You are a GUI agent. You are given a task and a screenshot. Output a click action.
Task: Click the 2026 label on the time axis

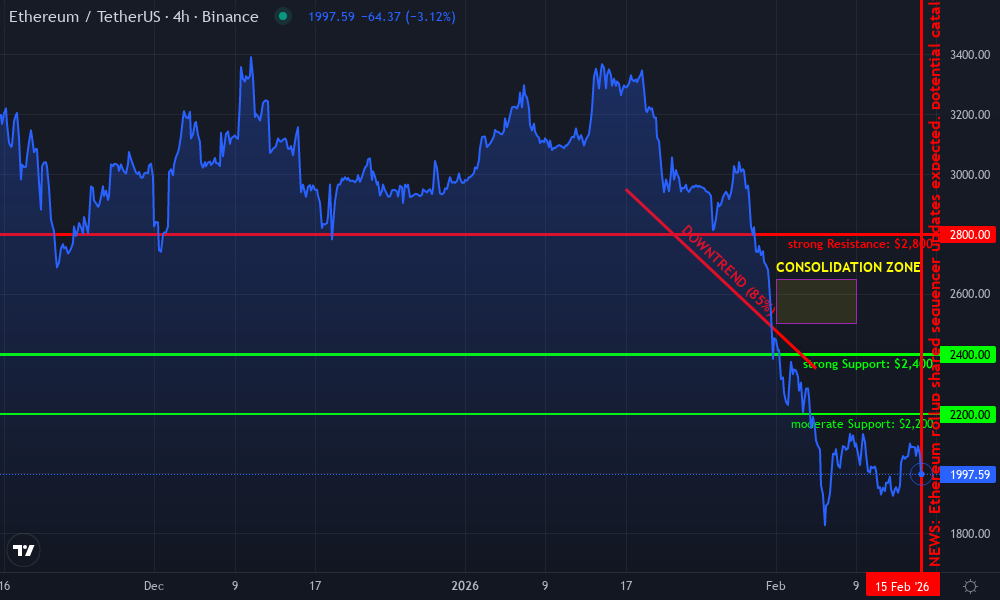click(x=466, y=586)
